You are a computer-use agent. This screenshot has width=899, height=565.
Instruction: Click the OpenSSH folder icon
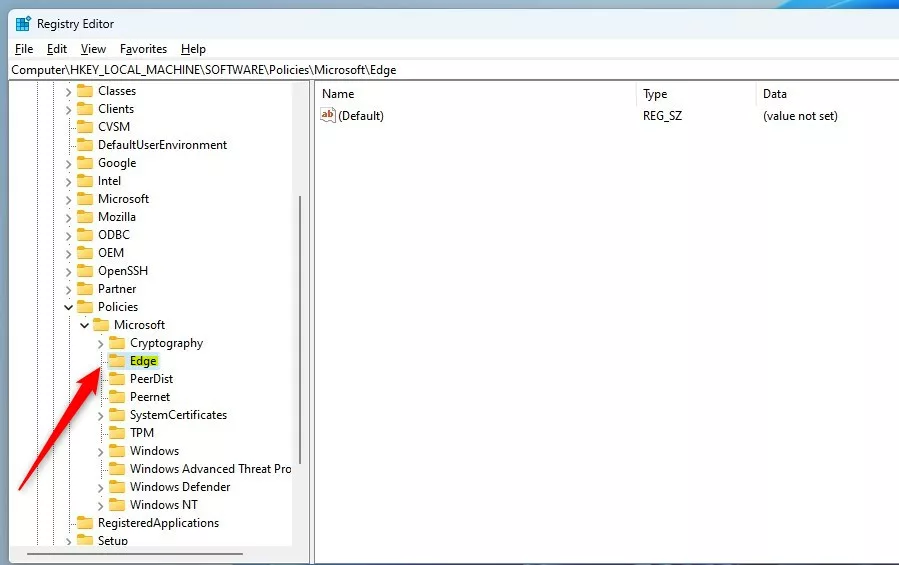(85, 271)
